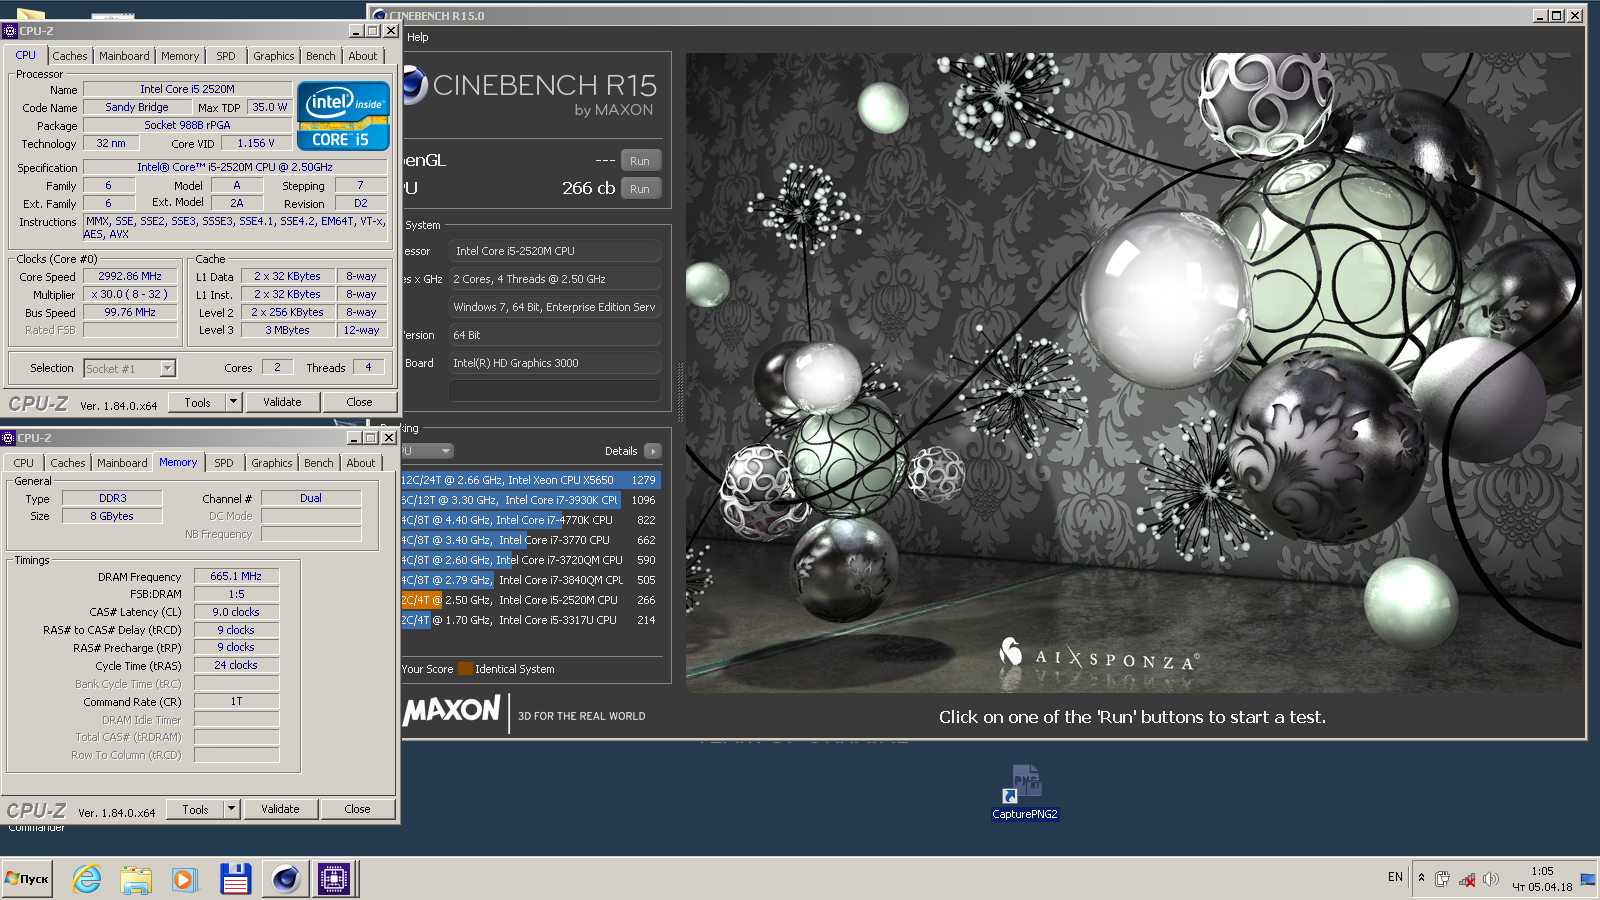This screenshot has height=900, width=1600.
Task: Click the EN language indicator
Action: tap(1395, 877)
